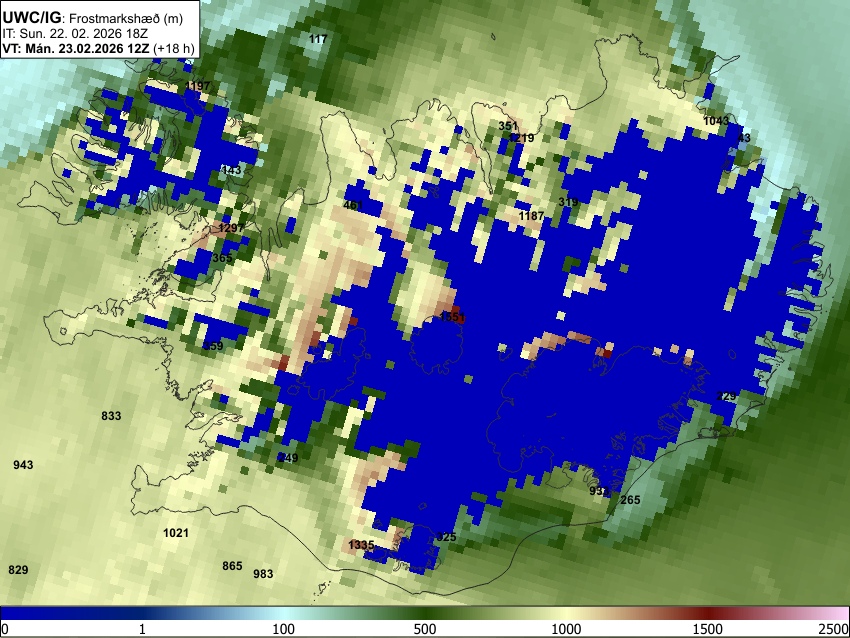Viewport: 850px width, 638px height.
Task: Click the map value 1297
Action: [x=231, y=228]
